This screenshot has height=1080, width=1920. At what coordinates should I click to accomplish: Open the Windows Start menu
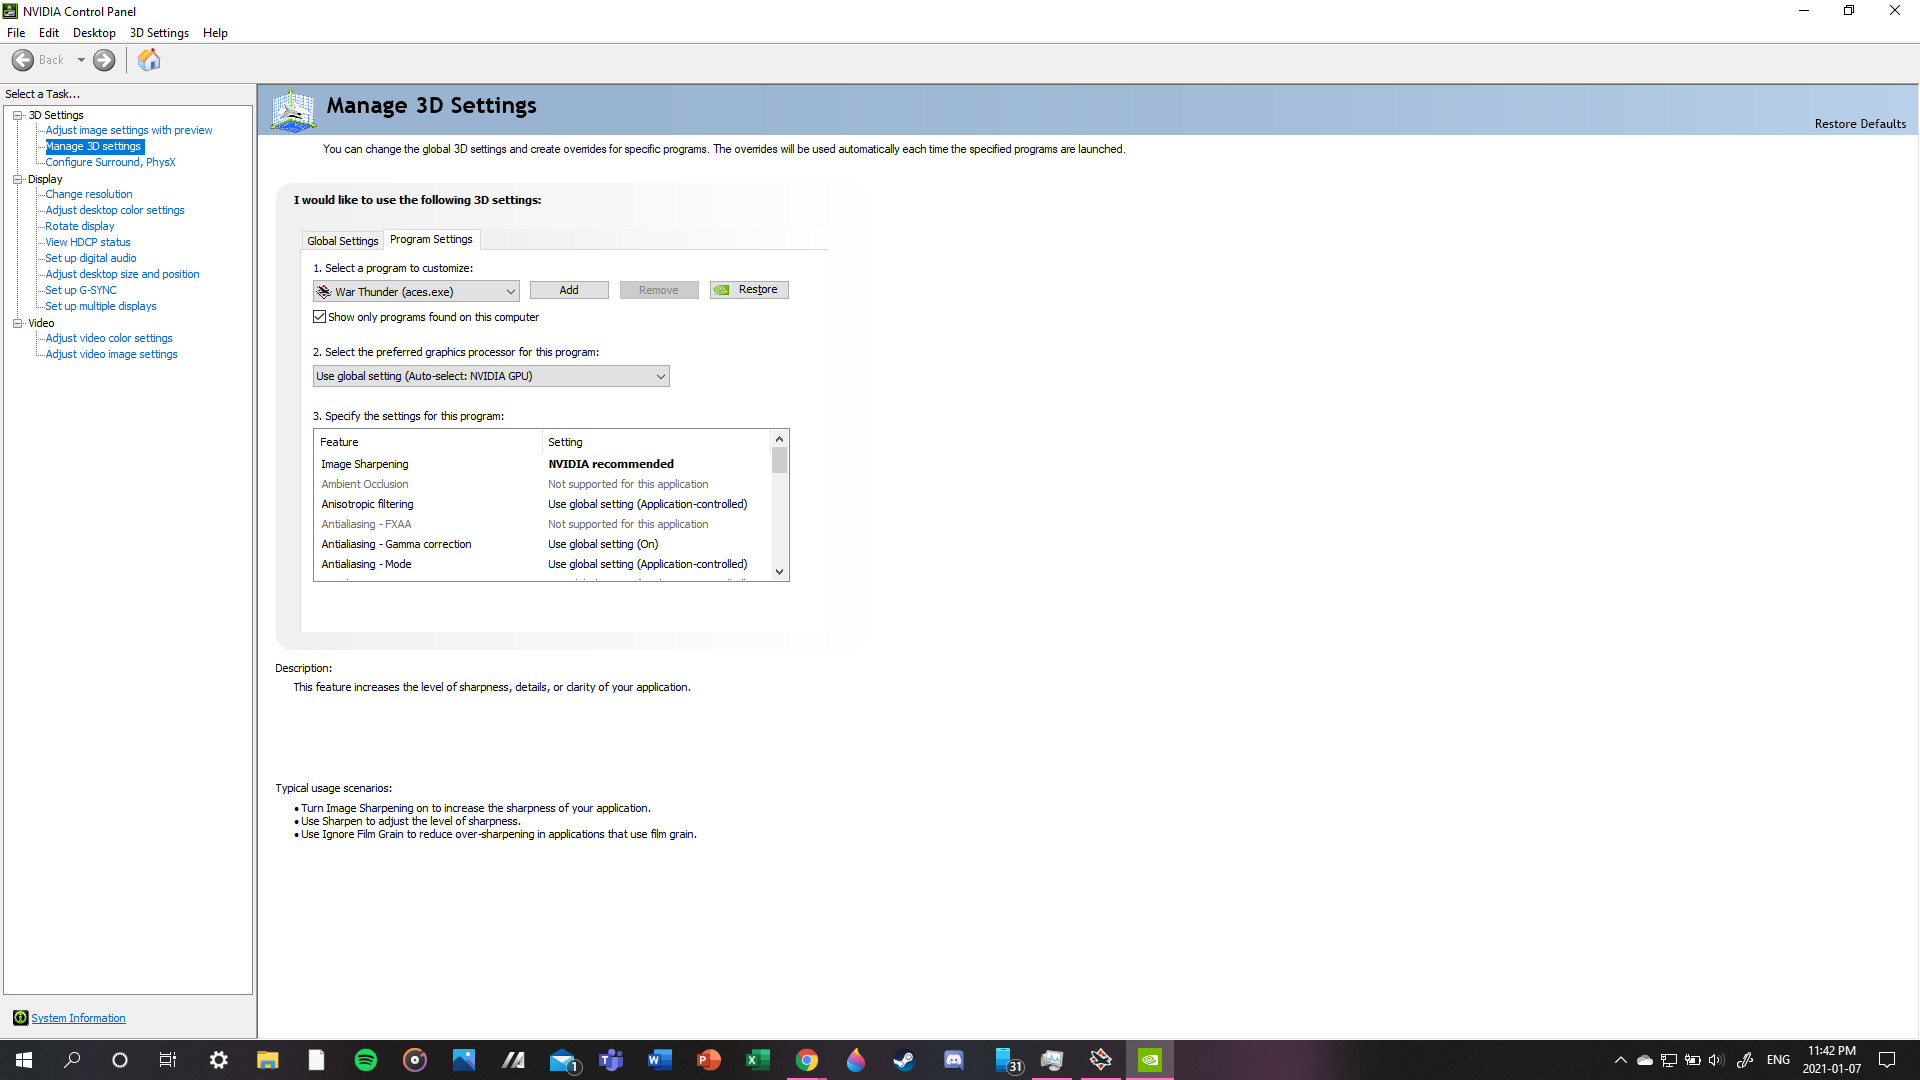[x=24, y=1060]
